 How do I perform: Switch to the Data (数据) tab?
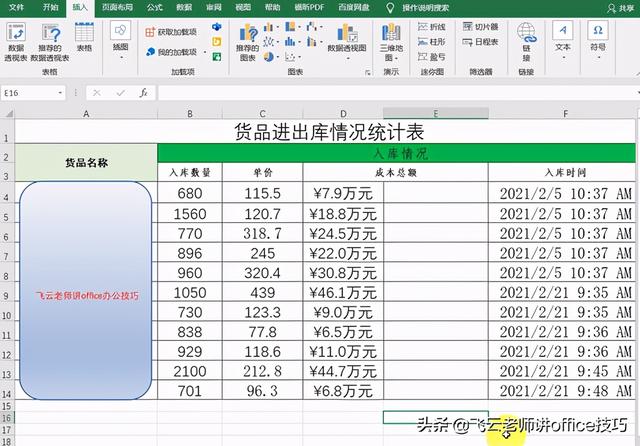[x=184, y=7]
